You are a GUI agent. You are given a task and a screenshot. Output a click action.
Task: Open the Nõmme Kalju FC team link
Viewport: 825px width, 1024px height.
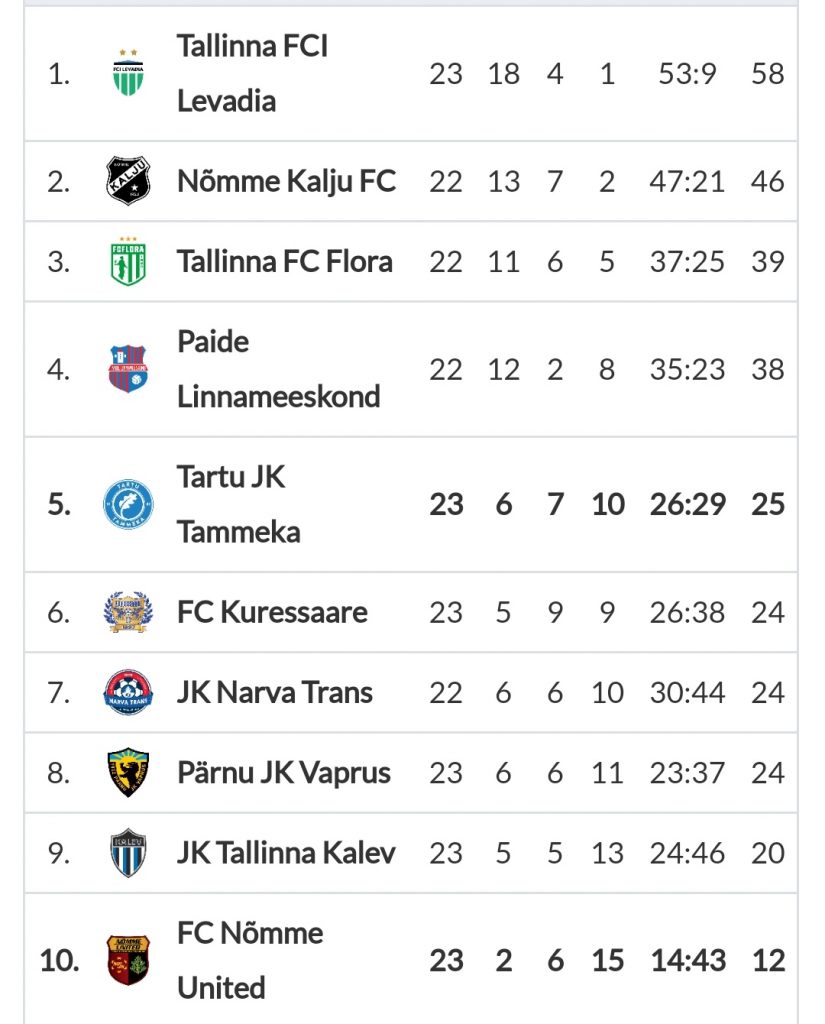pos(286,181)
